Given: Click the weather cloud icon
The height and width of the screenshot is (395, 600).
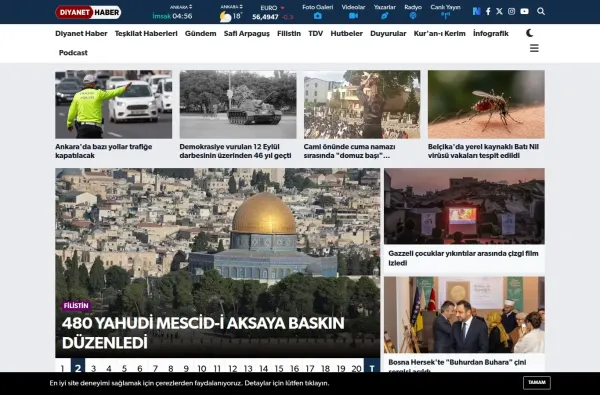Looking at the screenshot, I should point(225,16).
